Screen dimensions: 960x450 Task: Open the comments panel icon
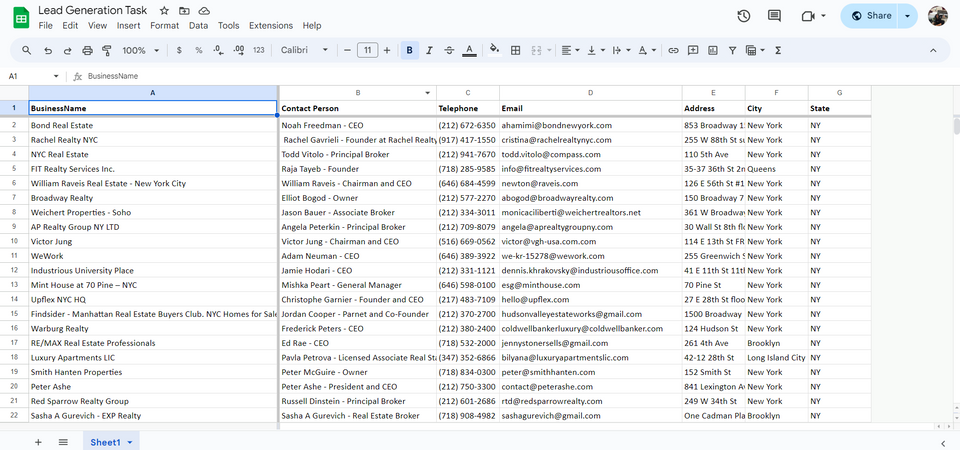click(776, 16)
